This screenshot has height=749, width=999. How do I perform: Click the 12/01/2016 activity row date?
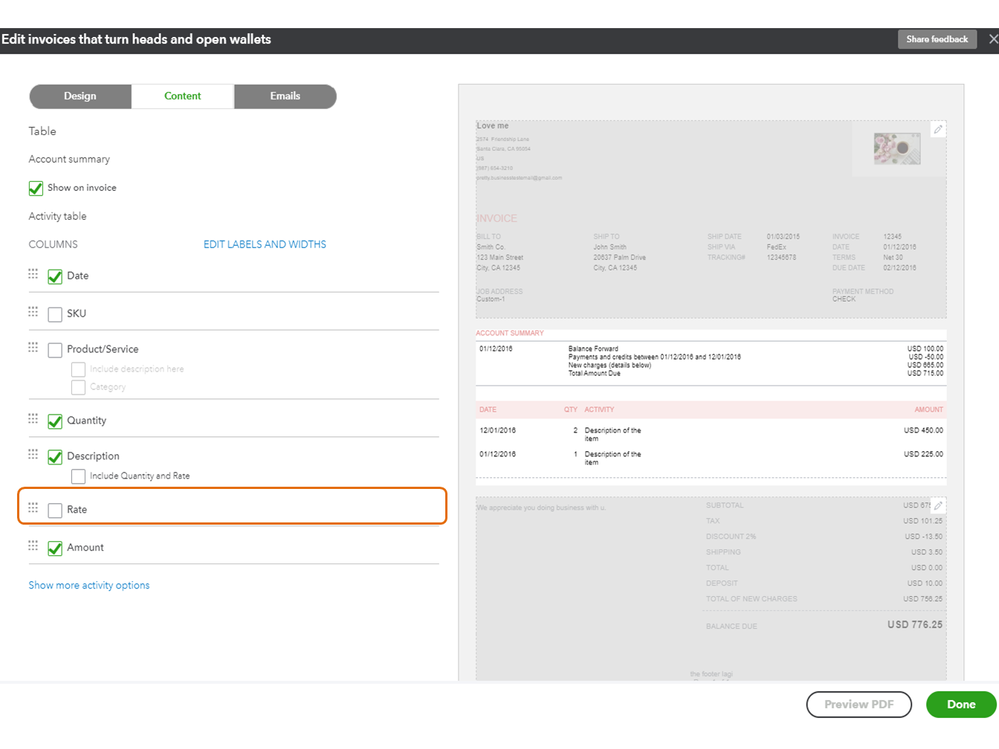pos(498,431)
